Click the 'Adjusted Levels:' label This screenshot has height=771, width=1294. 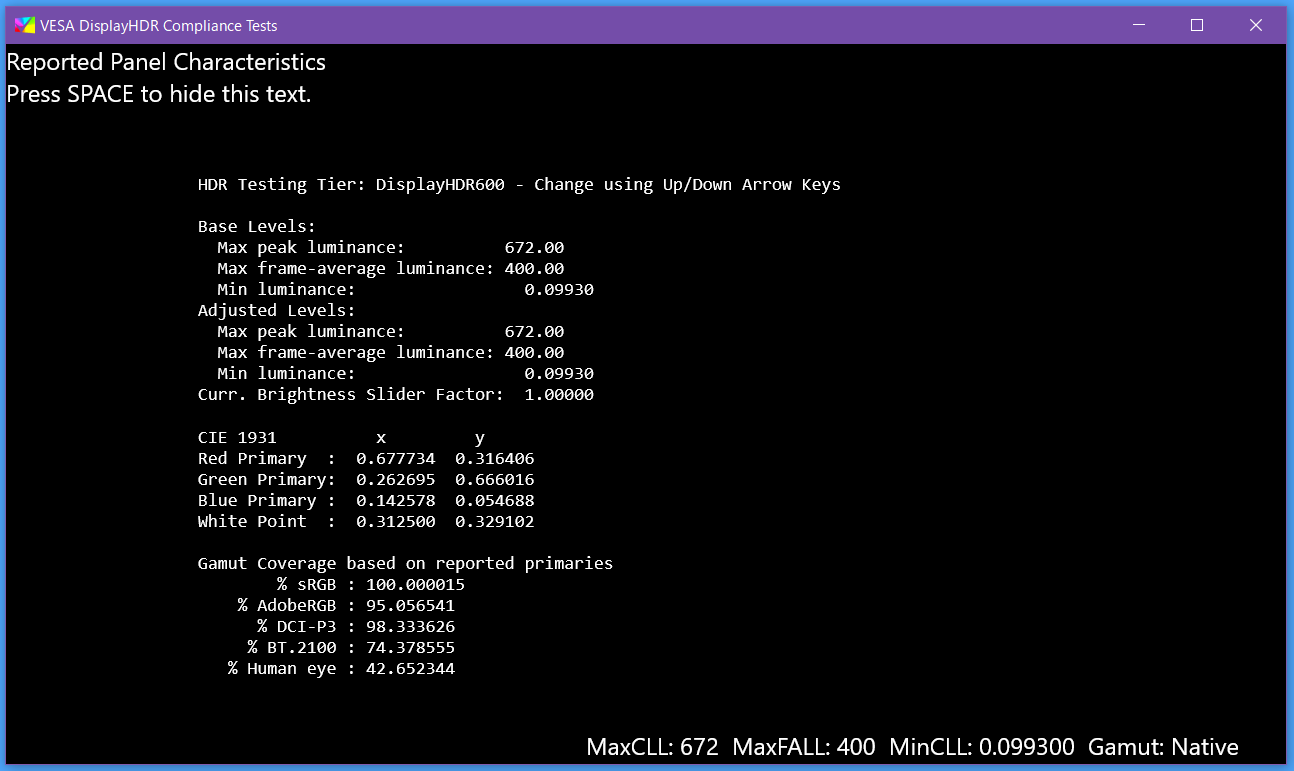pos(277,311)
